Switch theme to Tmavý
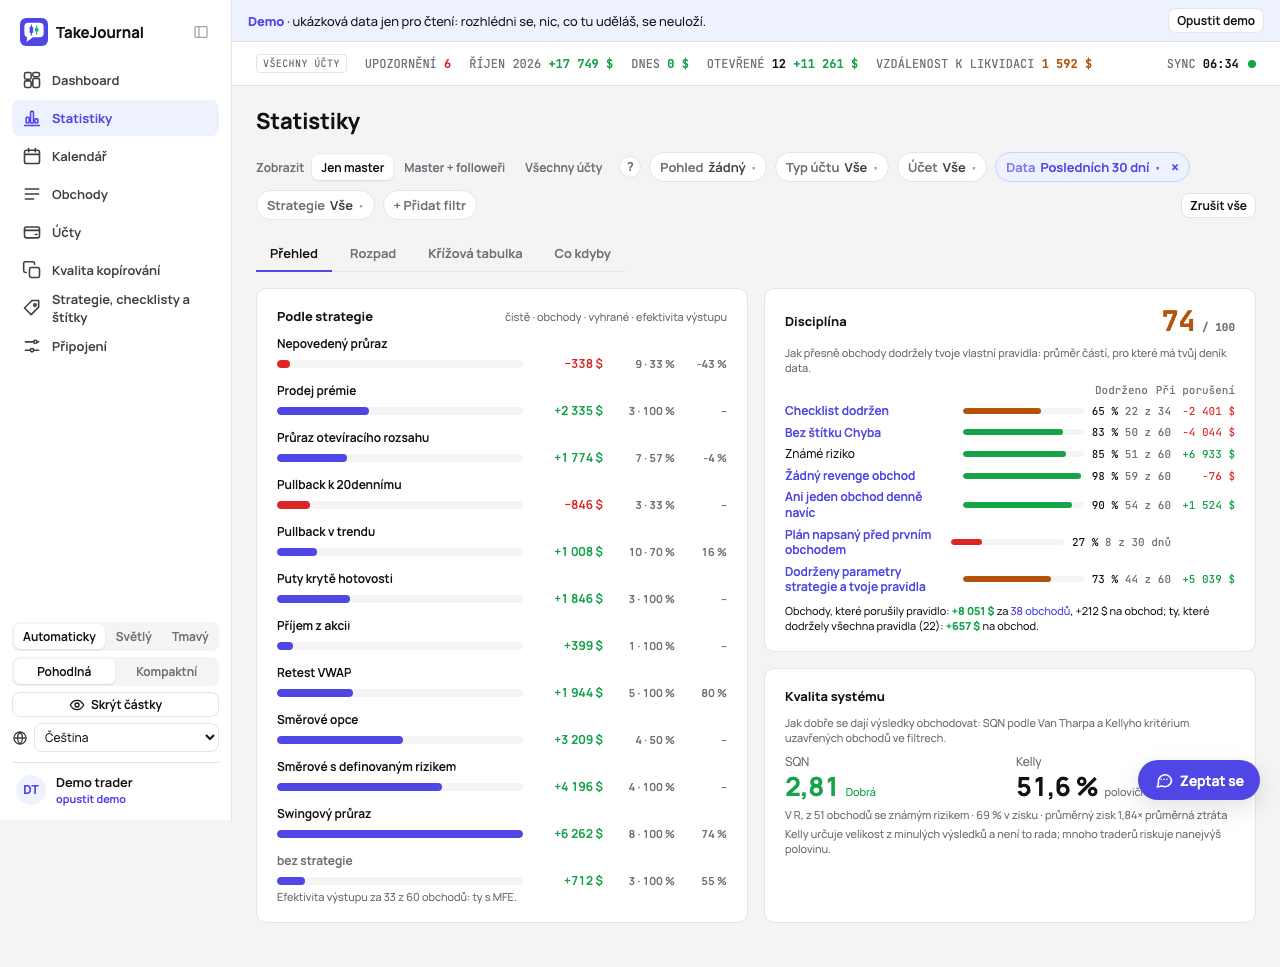 point(190,637)
